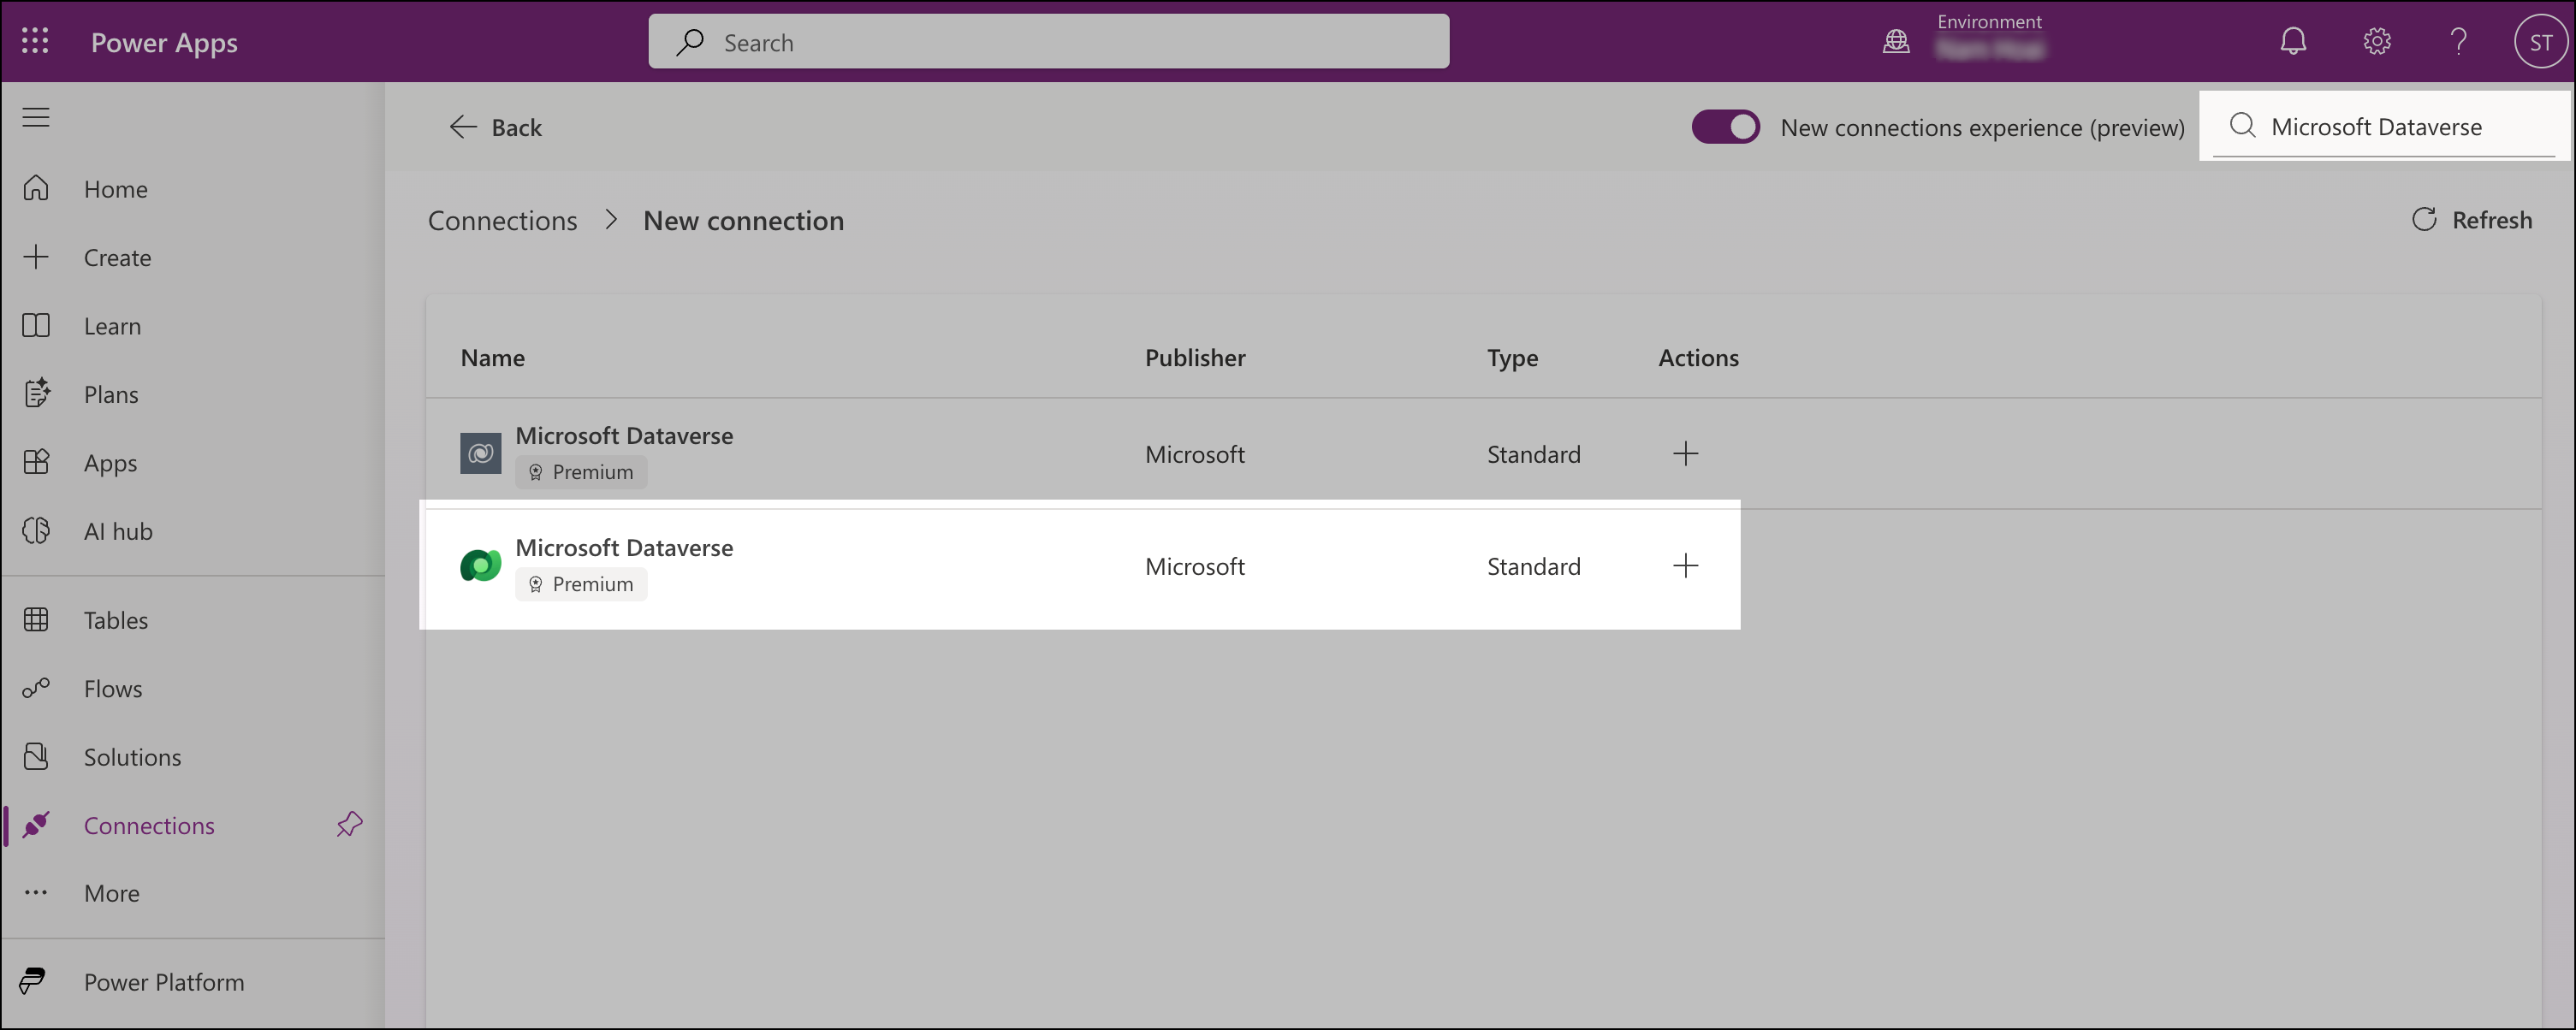Open Plans in the sidebar

(192, 394)
